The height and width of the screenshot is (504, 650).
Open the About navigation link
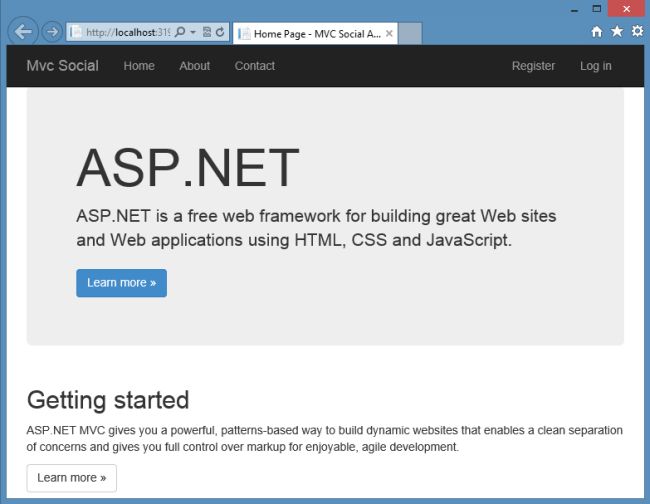[194, 66]
